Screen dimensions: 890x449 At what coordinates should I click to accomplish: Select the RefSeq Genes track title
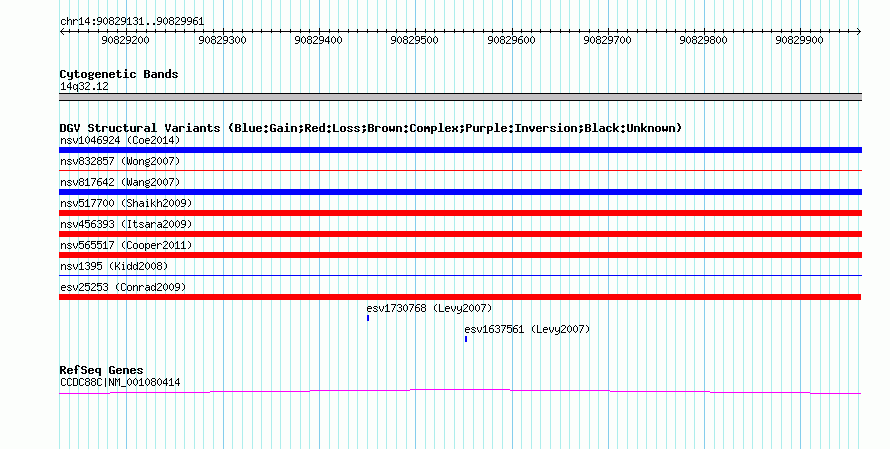click(101, 370)
